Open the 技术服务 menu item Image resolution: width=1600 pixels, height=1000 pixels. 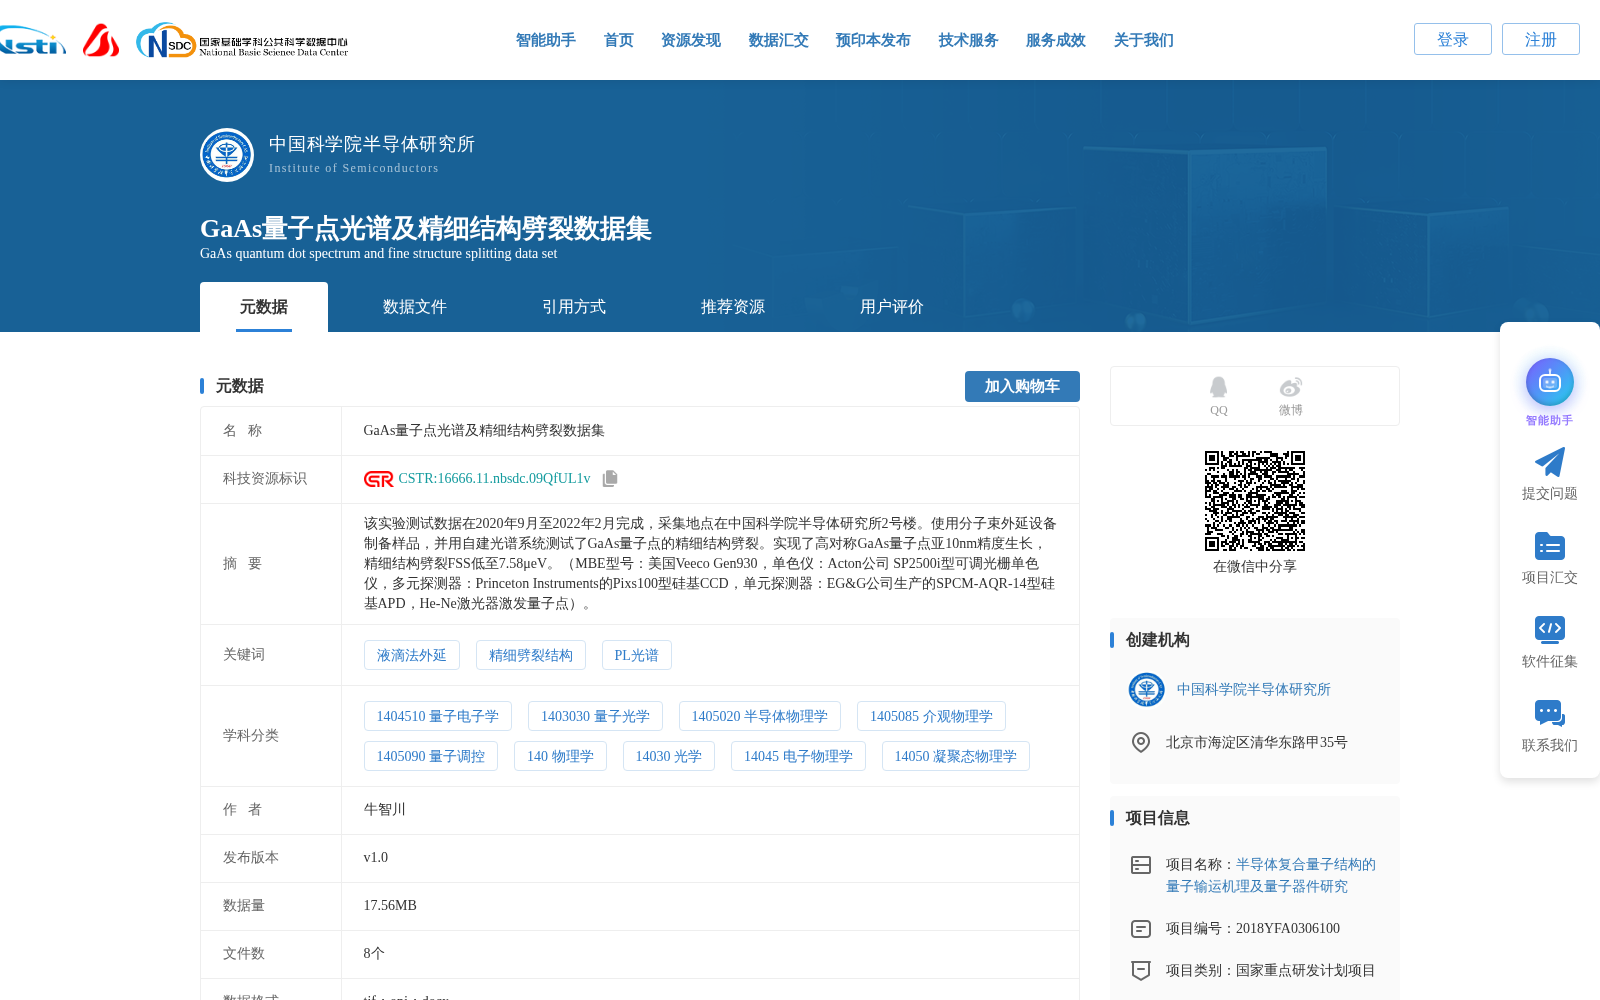[969, 40]
